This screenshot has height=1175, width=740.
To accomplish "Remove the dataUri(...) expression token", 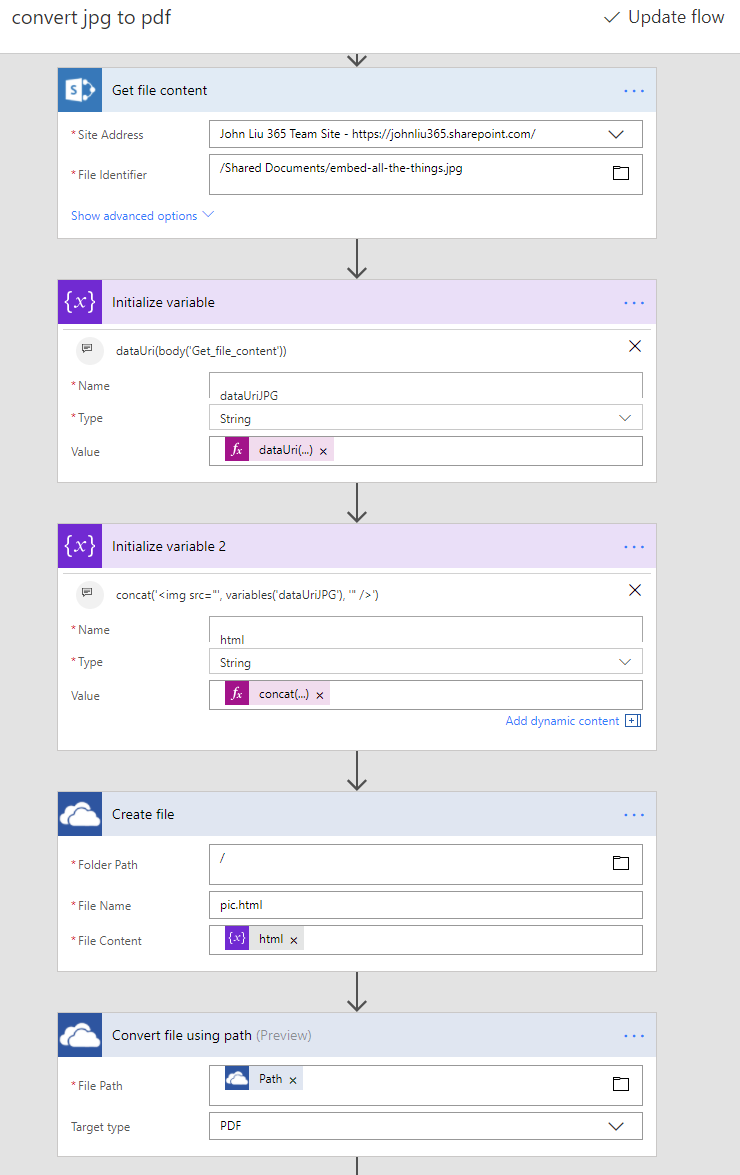I will (x=324, y=451).
